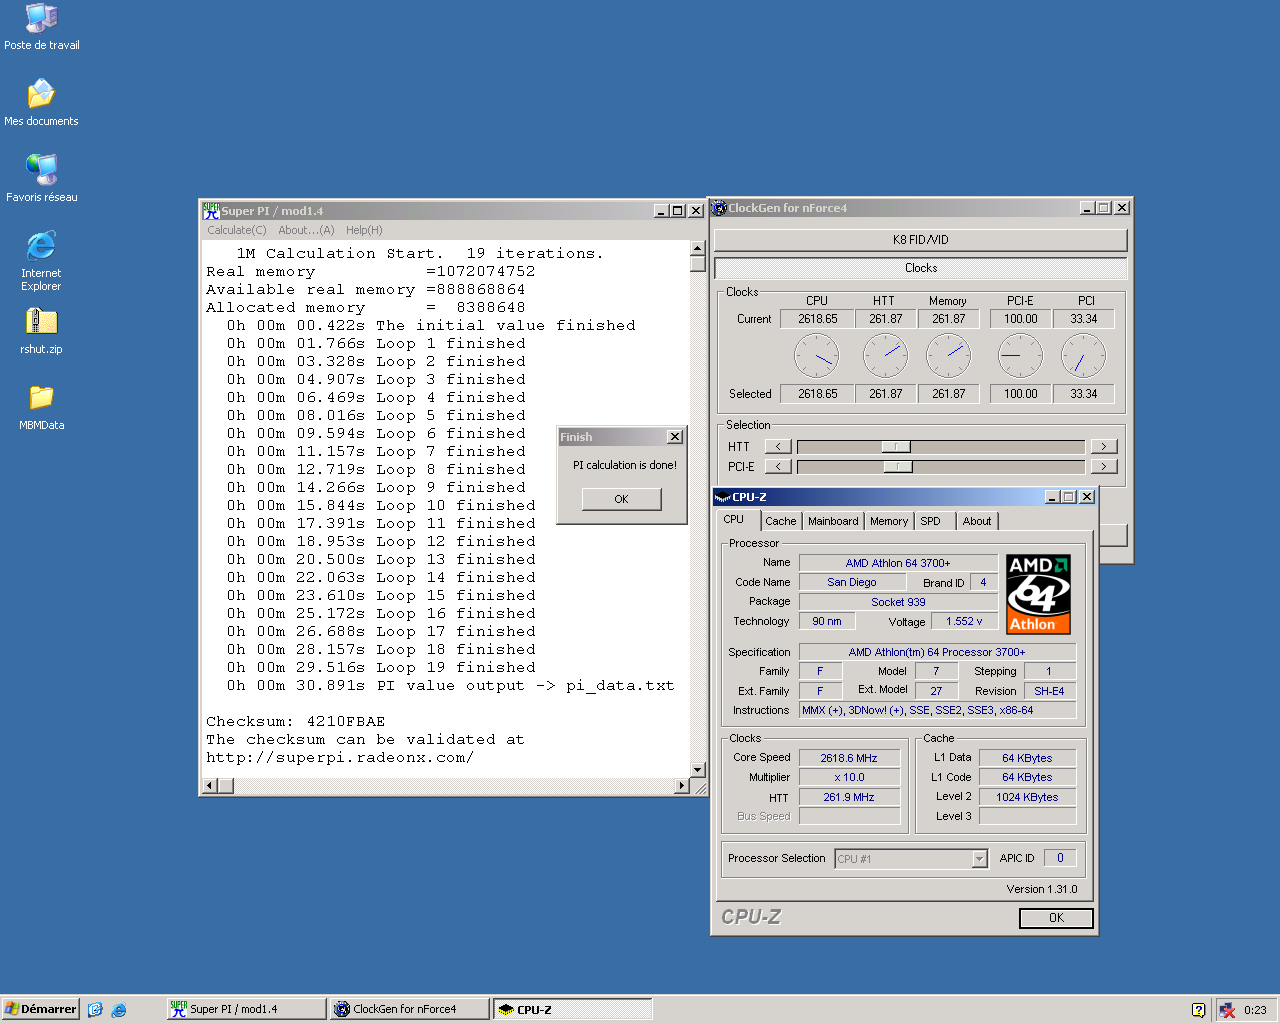Click the AMD Athlon 64 logo
The height and width of the screenshot is (1024, 1280).
(x=1038, y=594)
